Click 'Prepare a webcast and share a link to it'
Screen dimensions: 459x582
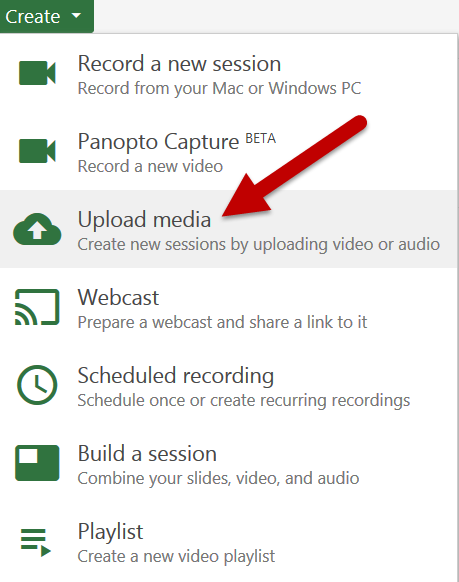pos(222,322)
